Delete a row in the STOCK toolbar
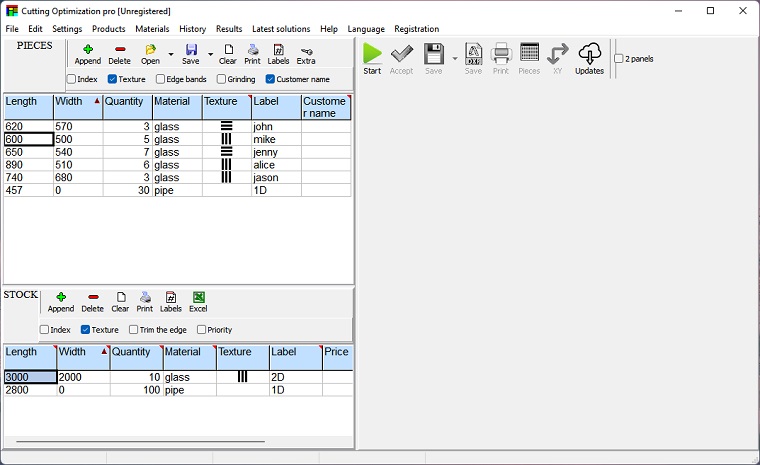The width and height of the screenshot is (760, 465). tap(92, 301)
